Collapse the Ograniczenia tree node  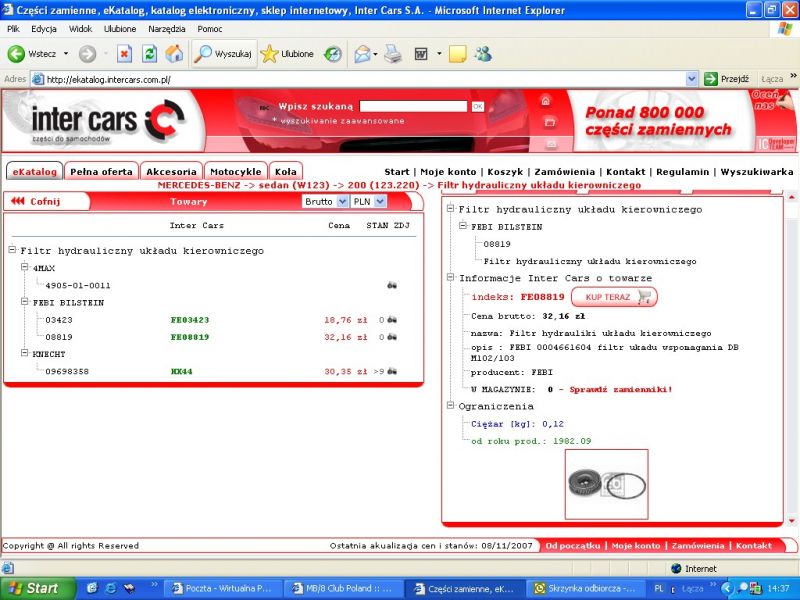tap(451, 405)
